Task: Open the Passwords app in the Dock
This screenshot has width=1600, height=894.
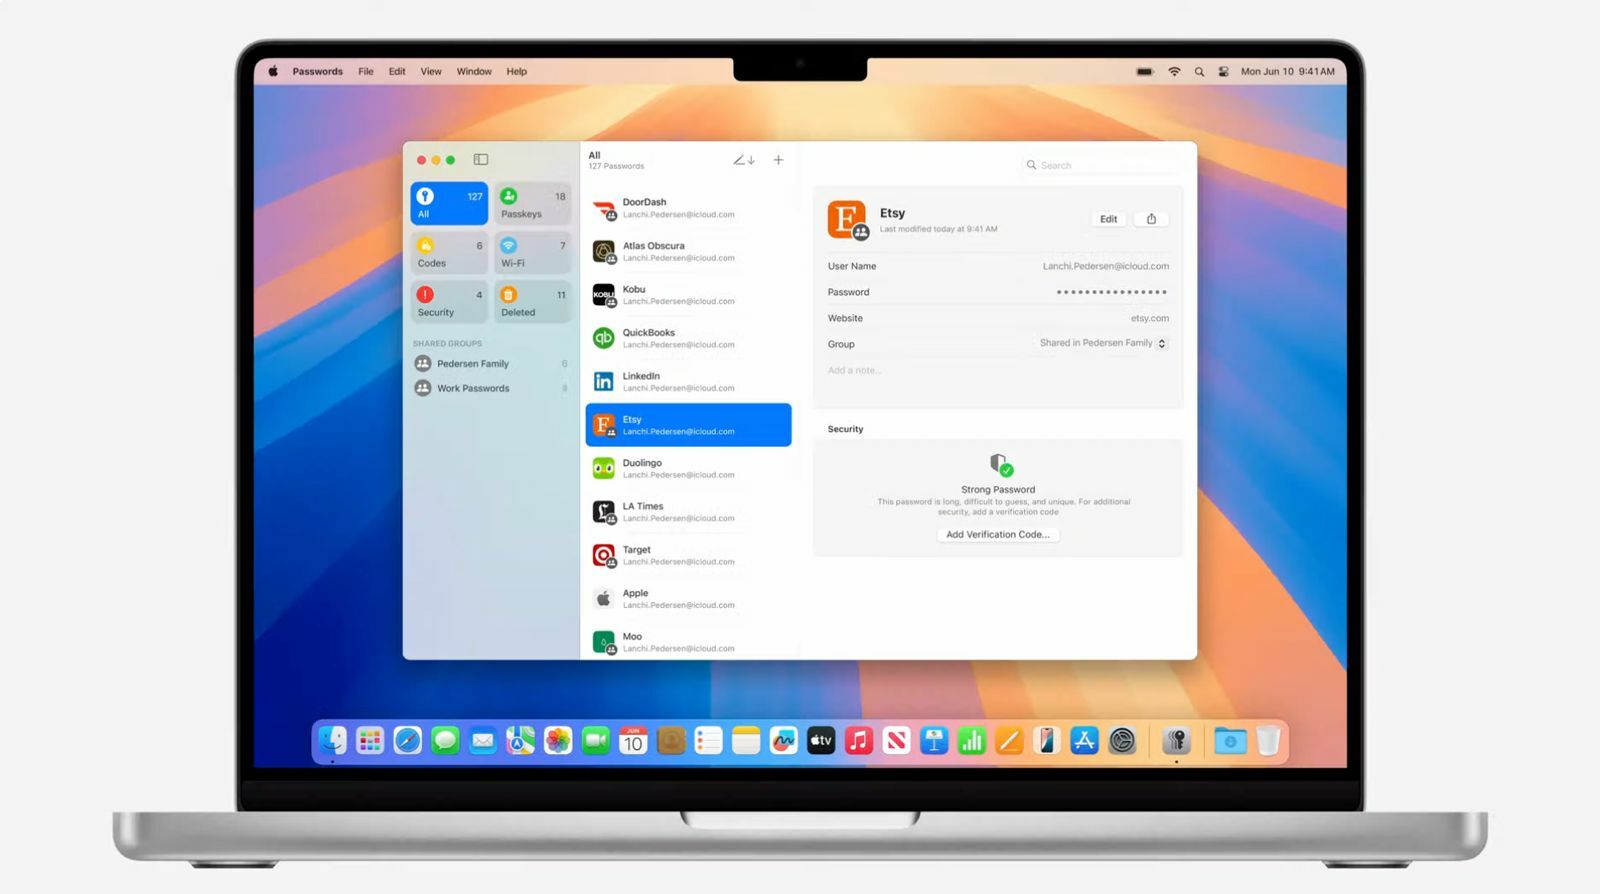Action: coord(1176,741)
